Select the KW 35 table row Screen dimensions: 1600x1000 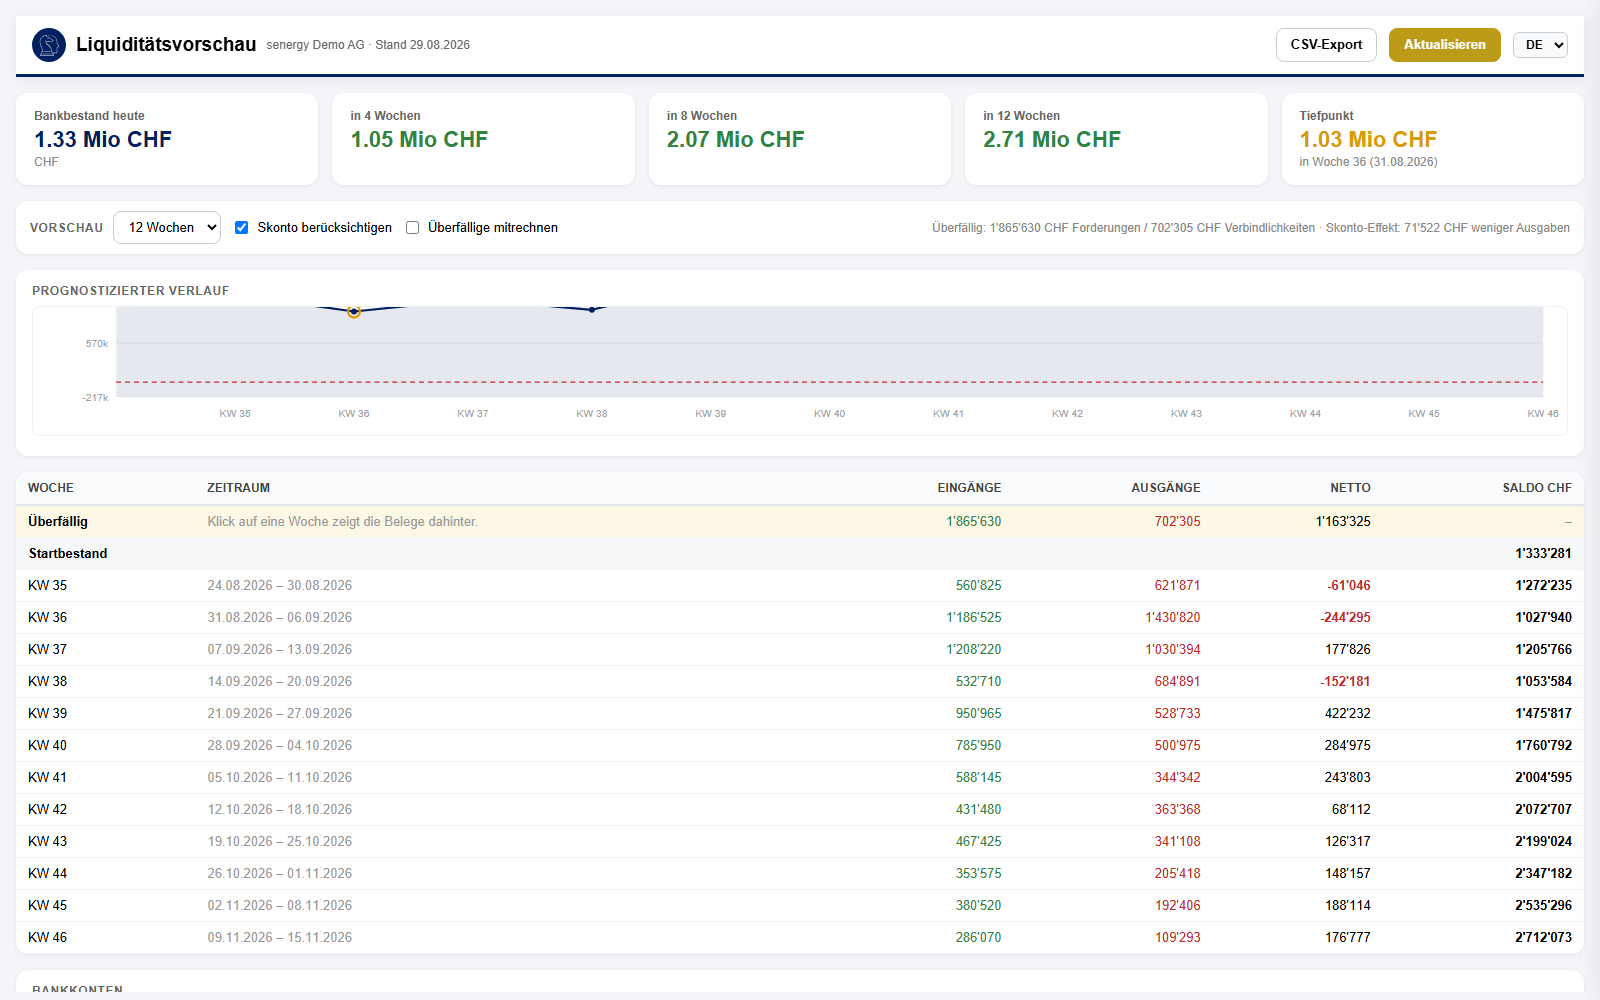tap(800, 586)
